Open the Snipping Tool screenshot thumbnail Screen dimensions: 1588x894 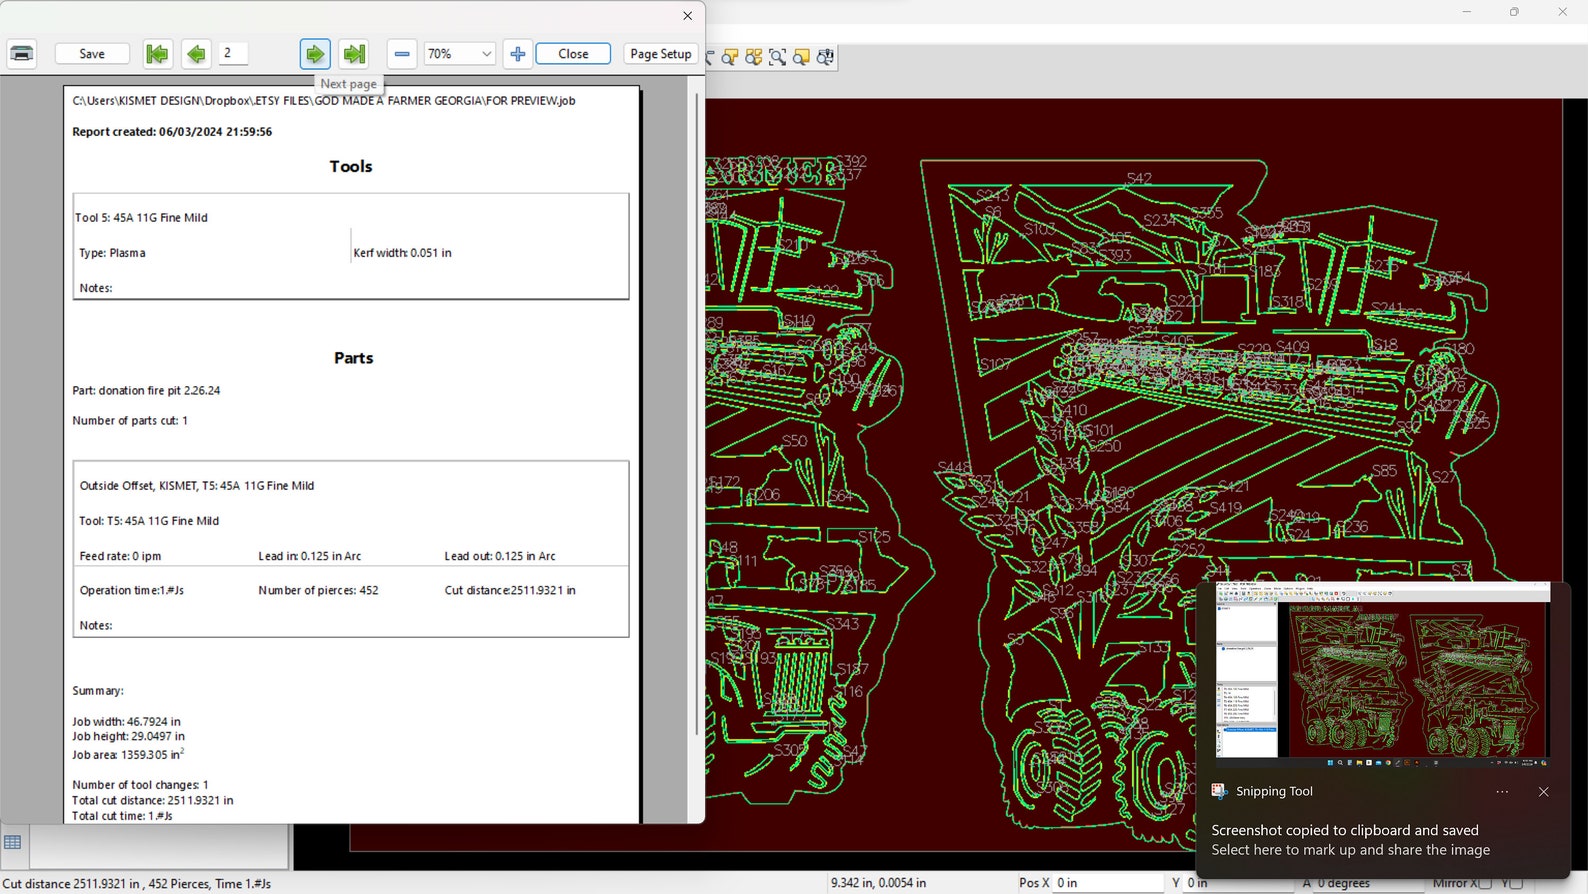(1382, 673)
